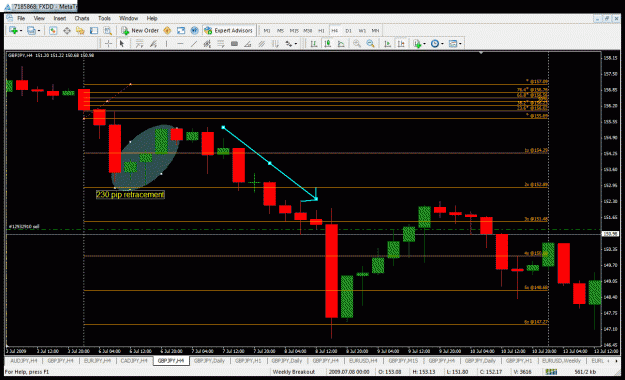Switch chart to Bar Chart type
The width and height of the screenshot is (625, 380).
click(x=314, y=43)
